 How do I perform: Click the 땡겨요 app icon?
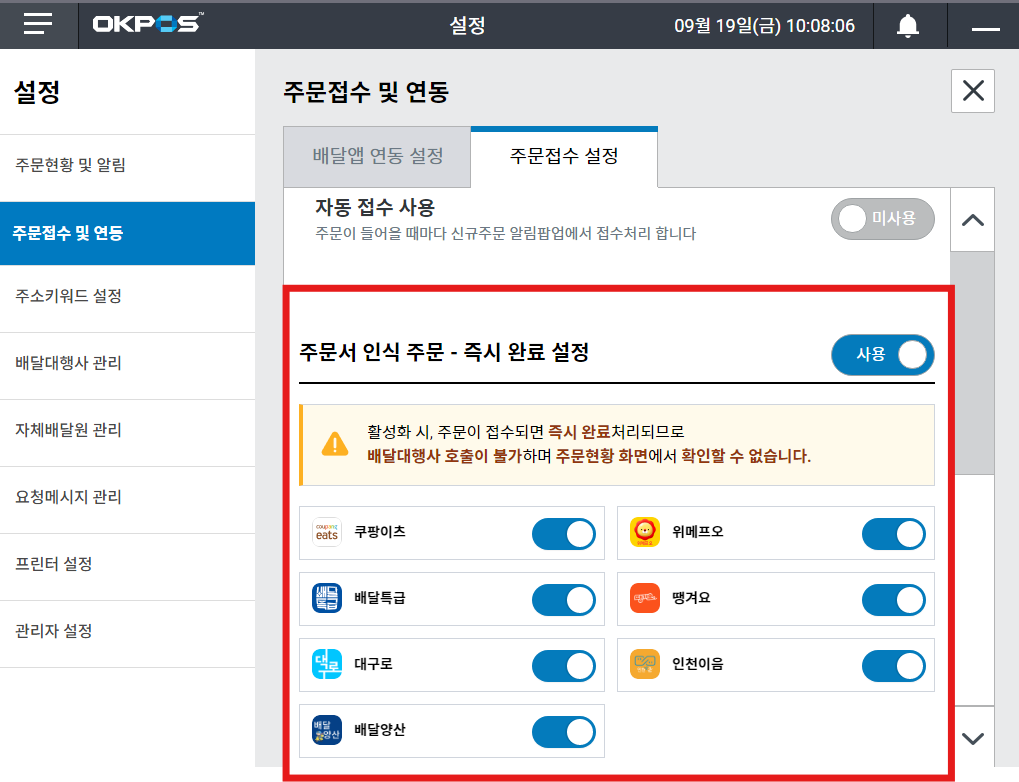(645, 599)
